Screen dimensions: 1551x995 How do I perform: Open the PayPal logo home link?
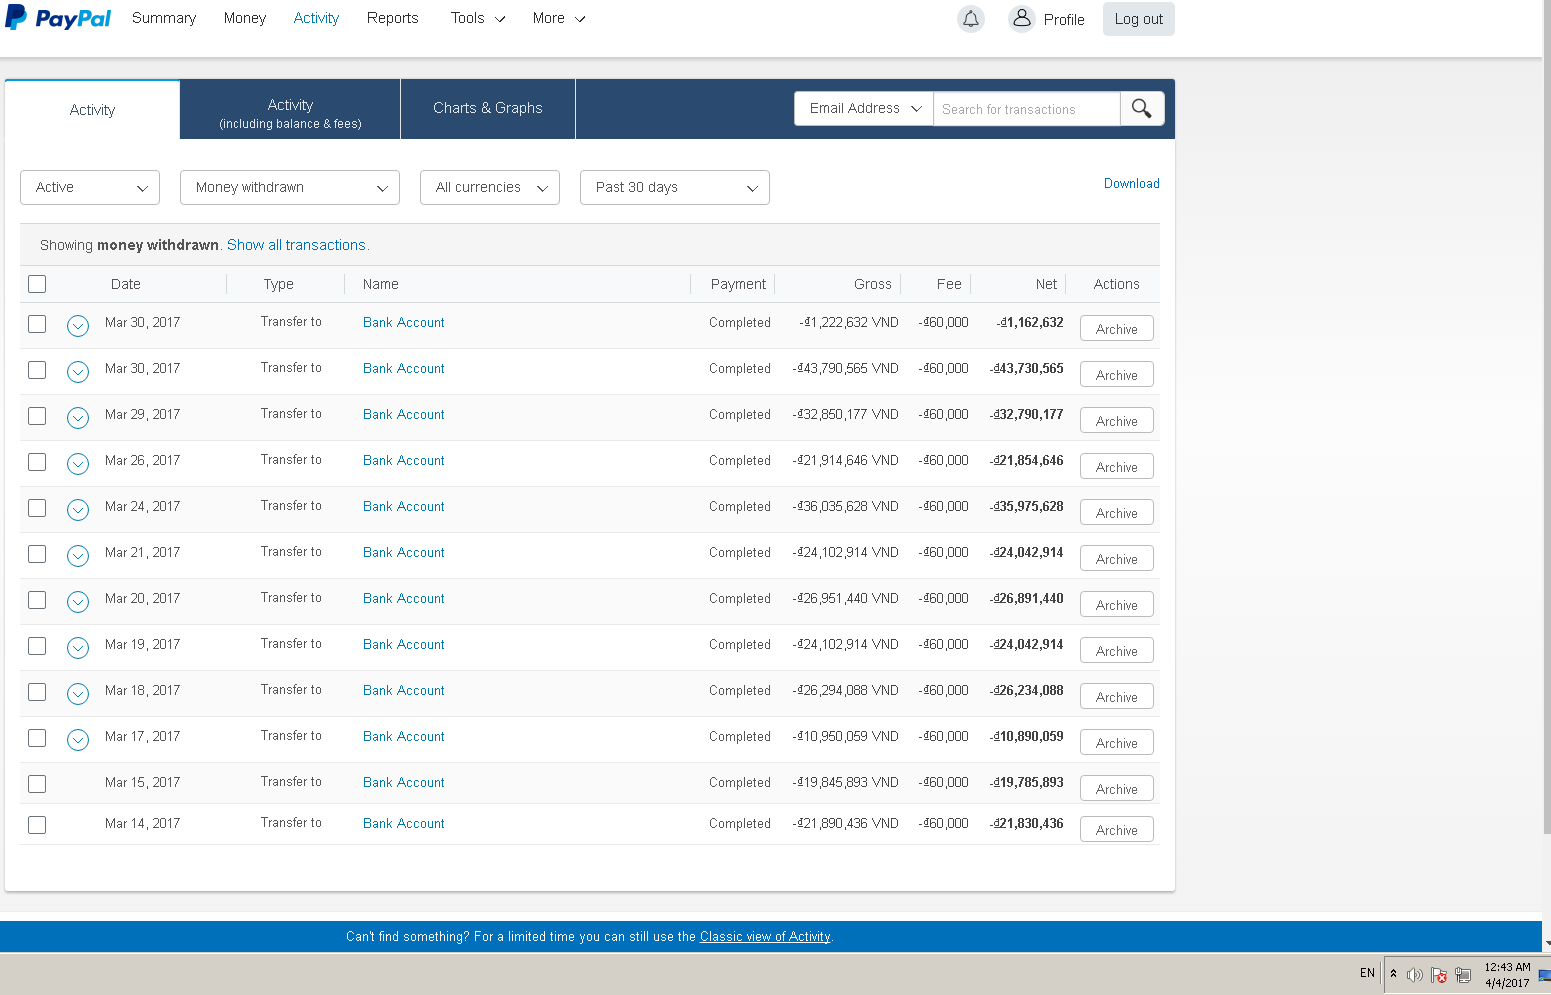(58, 18)
